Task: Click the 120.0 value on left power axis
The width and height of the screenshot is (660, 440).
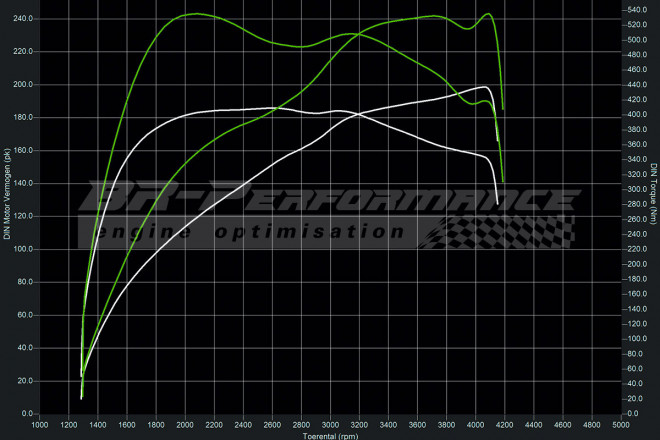Action: click(24, 216)
